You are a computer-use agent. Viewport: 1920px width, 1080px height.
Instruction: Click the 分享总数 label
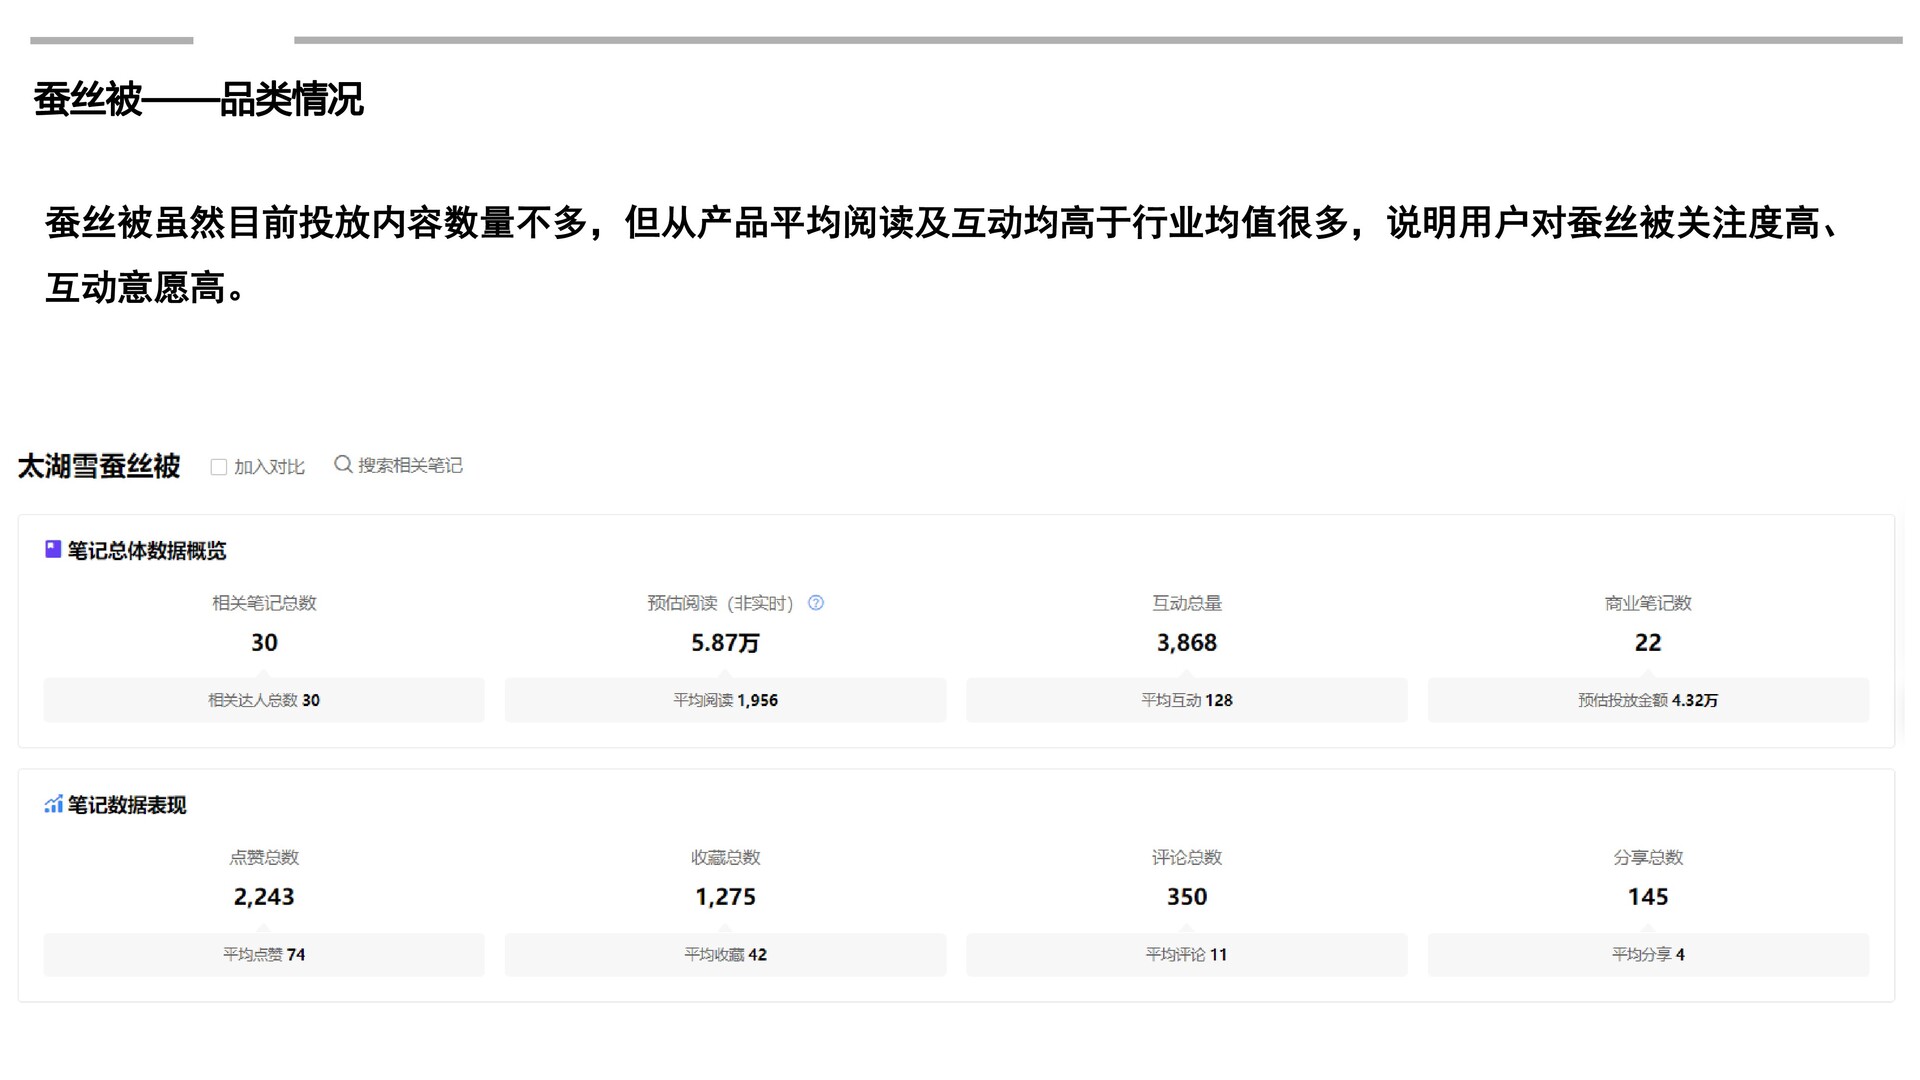click(1648, 857)
